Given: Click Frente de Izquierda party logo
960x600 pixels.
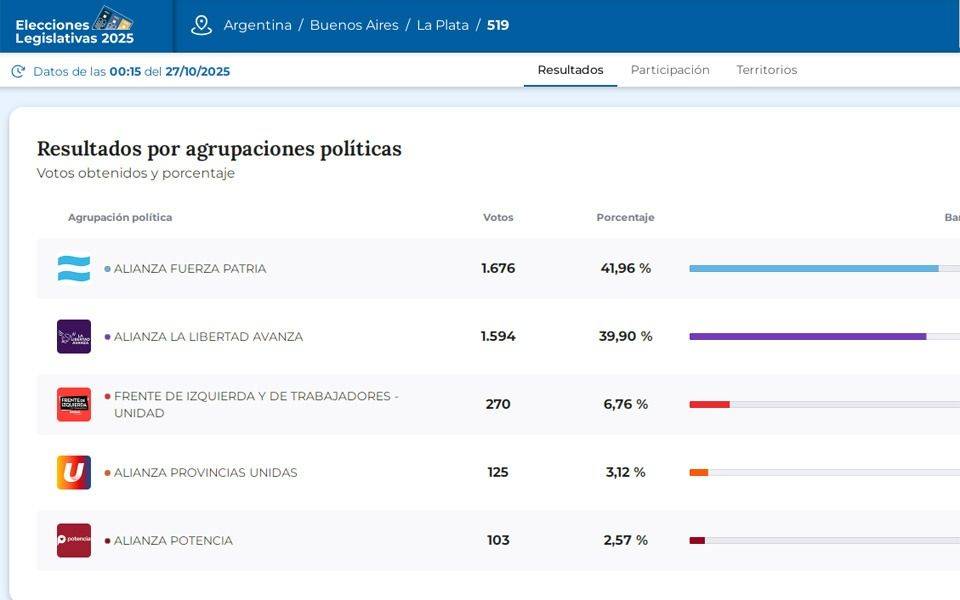Looking at the screenshot, I should click(74, 404).
